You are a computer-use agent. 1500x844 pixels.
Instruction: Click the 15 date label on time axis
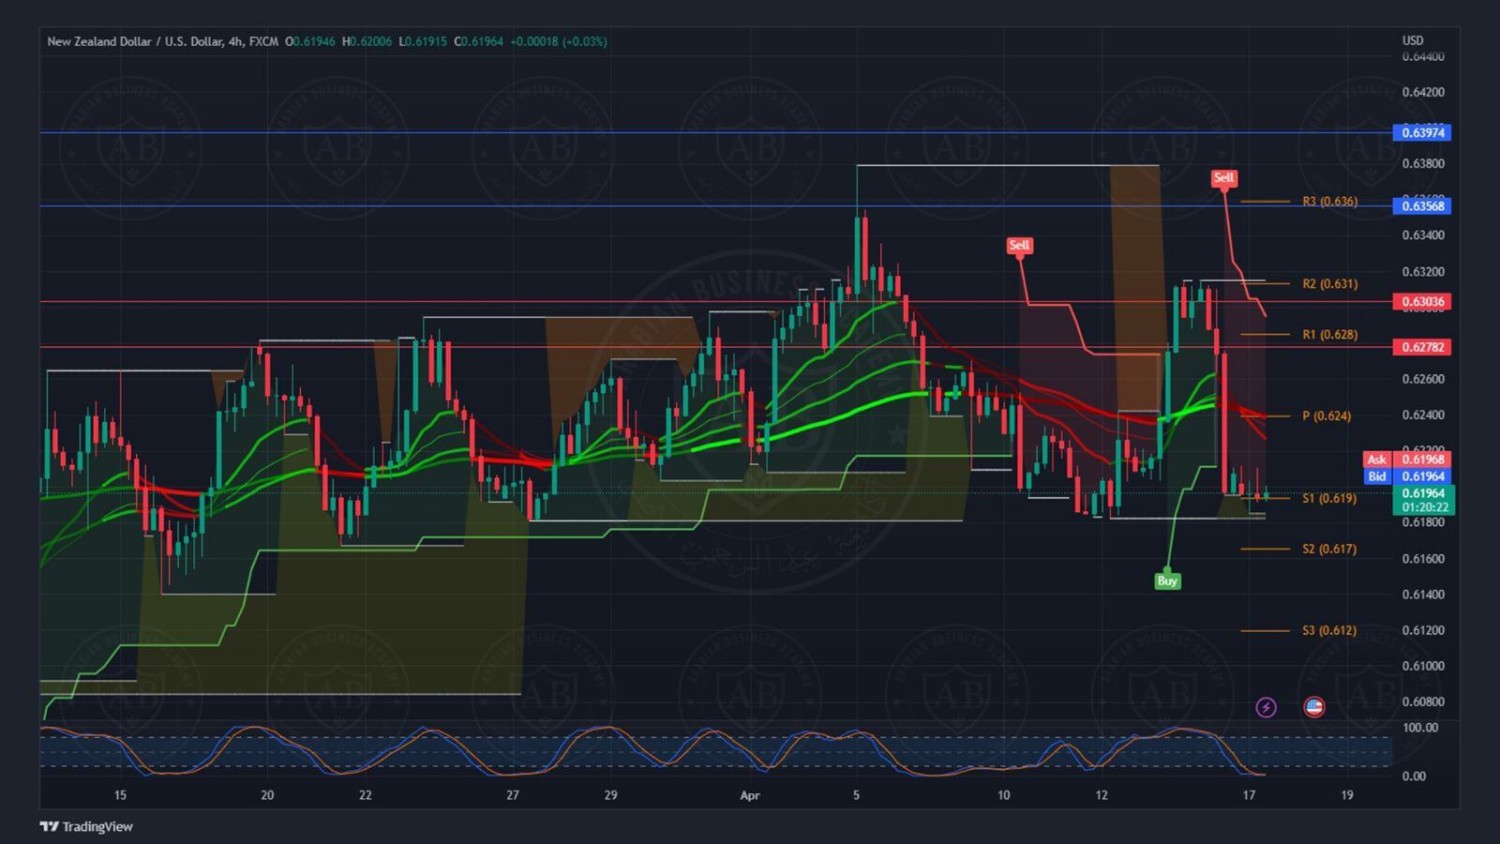click(x=120, y=795)
